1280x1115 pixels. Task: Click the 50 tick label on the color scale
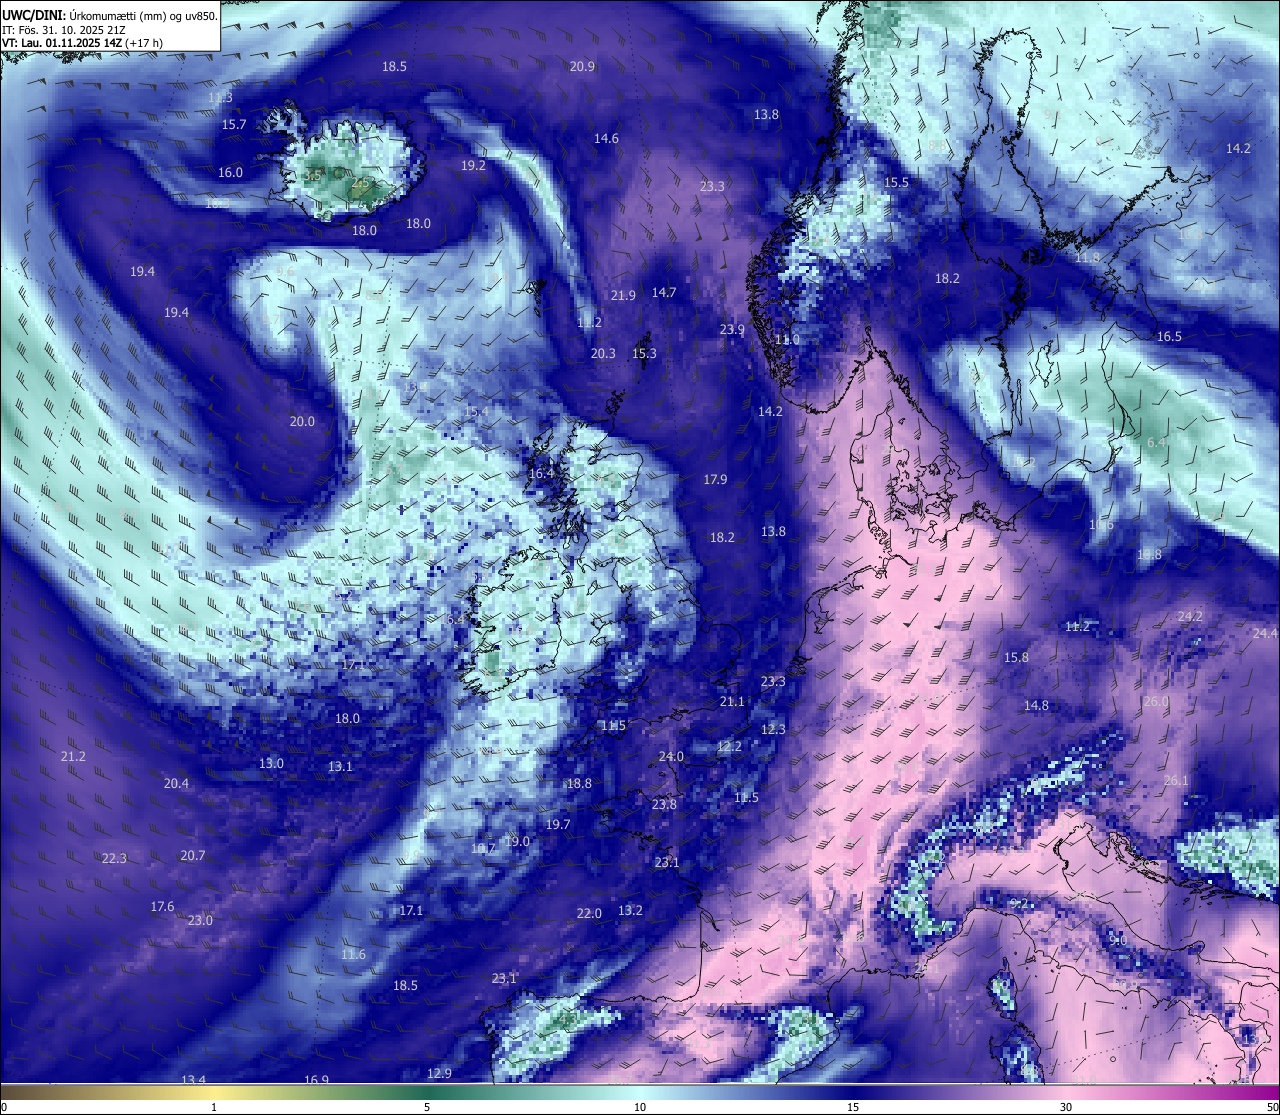1271,1107
